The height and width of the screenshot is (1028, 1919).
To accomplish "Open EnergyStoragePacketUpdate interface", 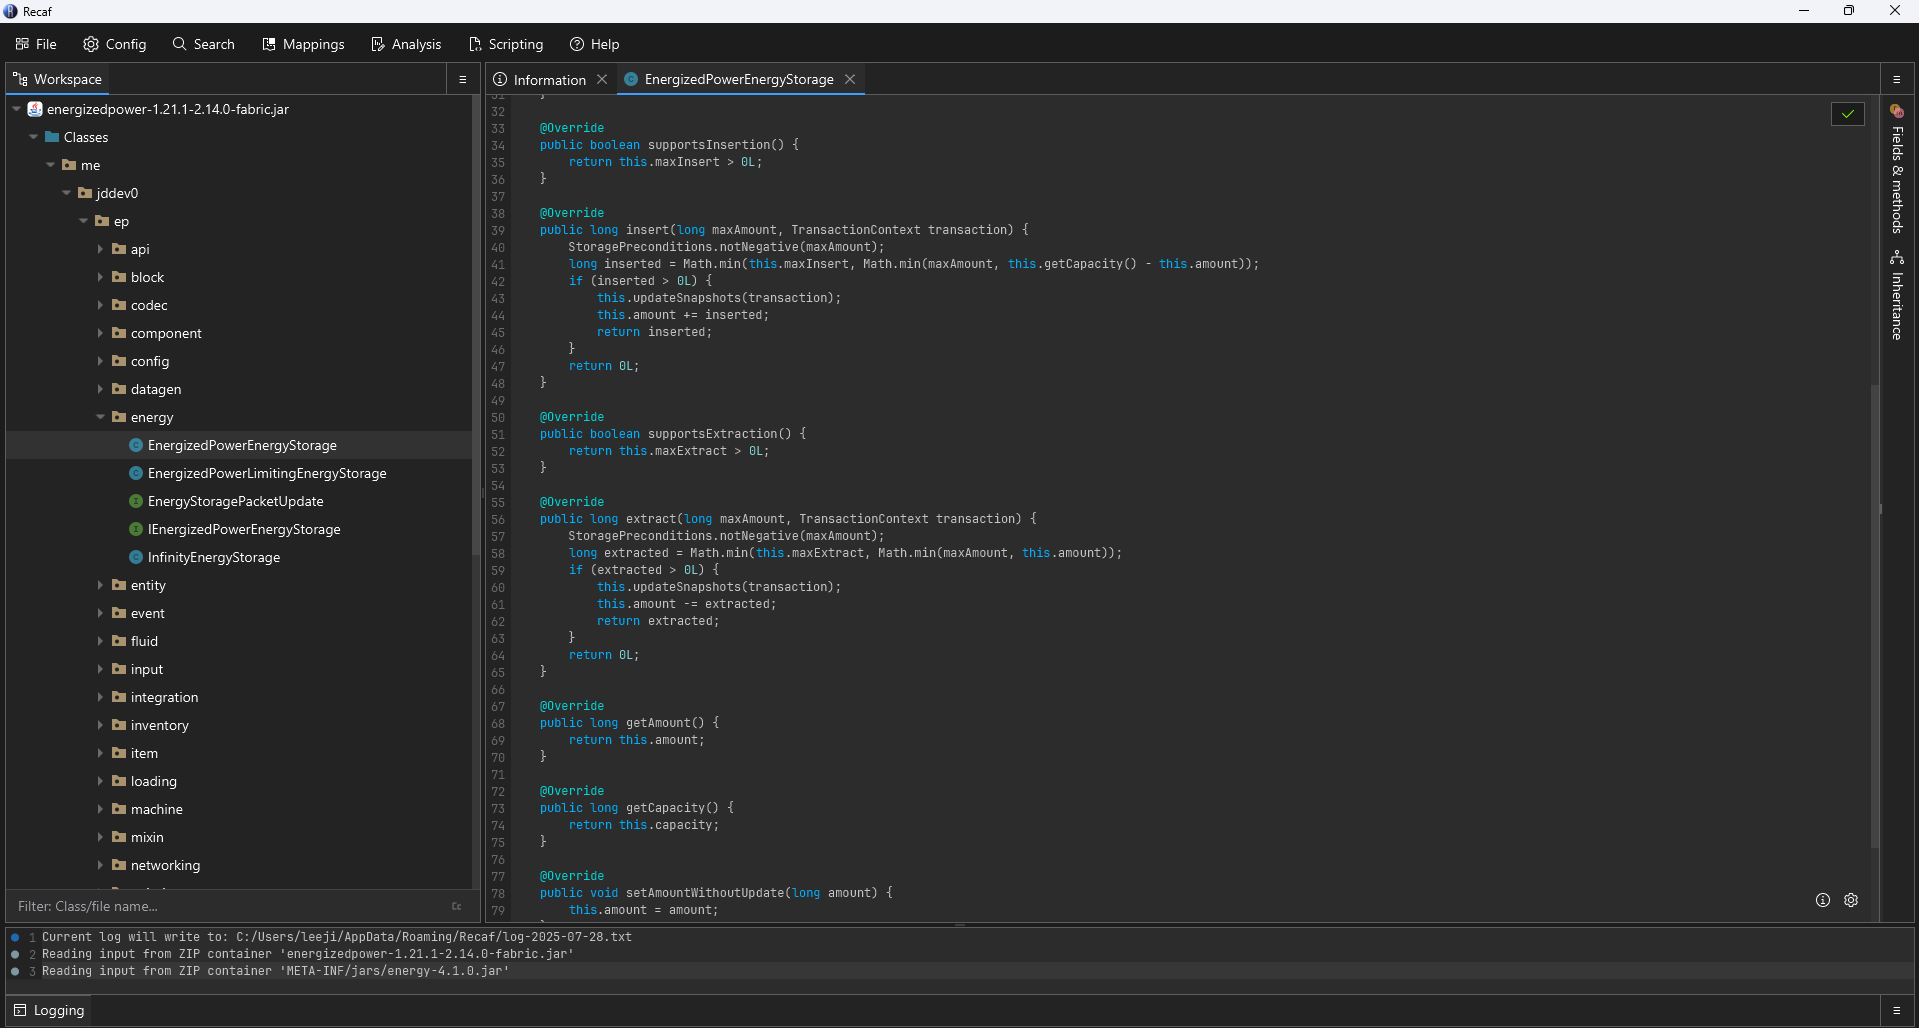I will (x=236, y=501).
